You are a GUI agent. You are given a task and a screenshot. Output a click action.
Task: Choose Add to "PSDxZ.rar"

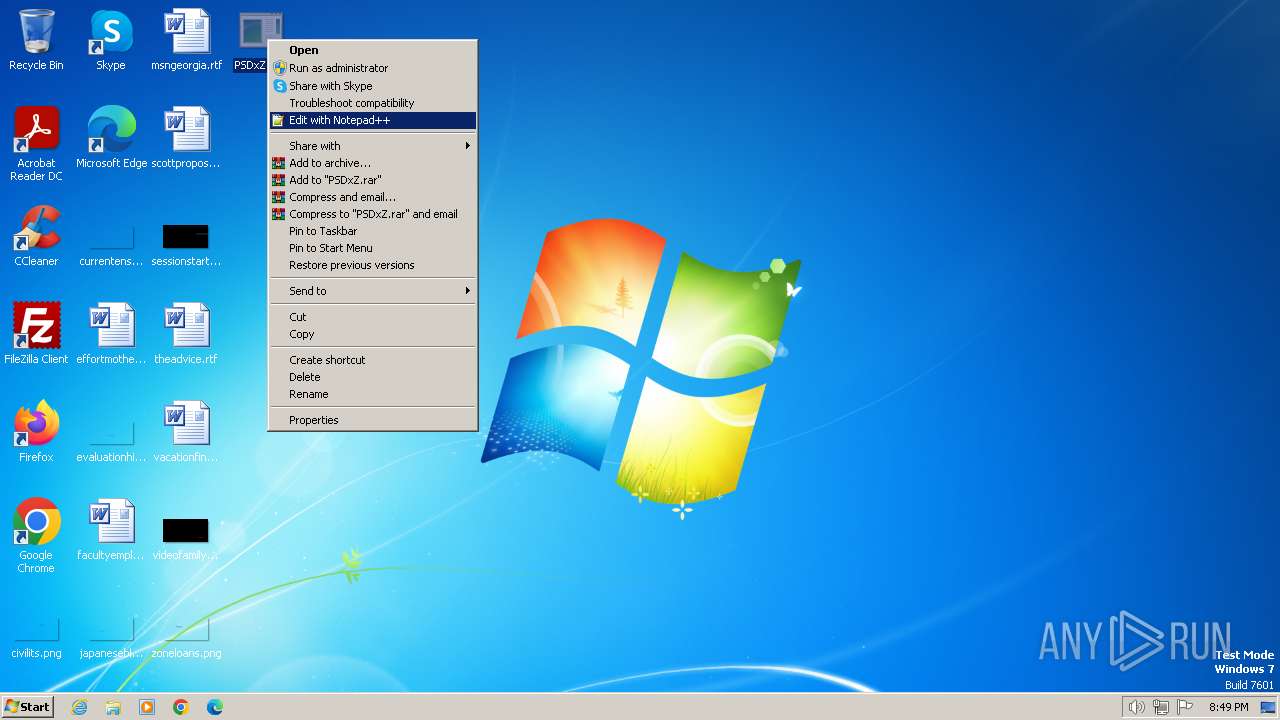pyautogui.click(x=373, y=180)
